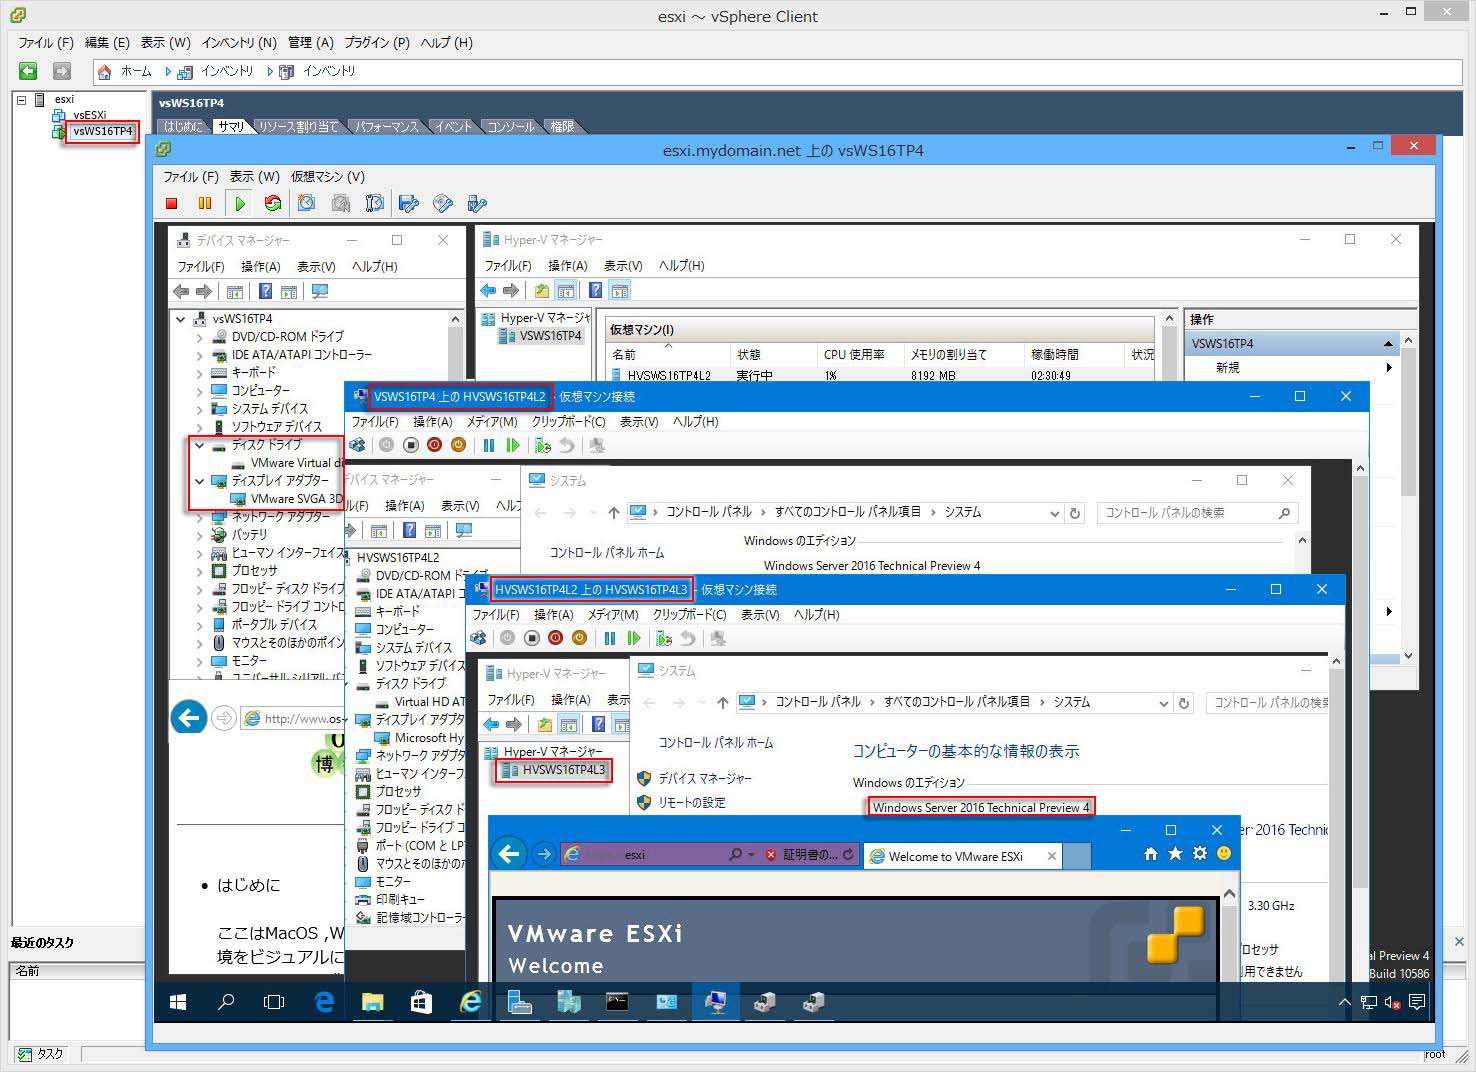This screenshot has height=1072, width=1476.
Task: Expand DVD/CD-ROM ドライブ node in vsWS16TP4 Device Manager
Action: 199,338
